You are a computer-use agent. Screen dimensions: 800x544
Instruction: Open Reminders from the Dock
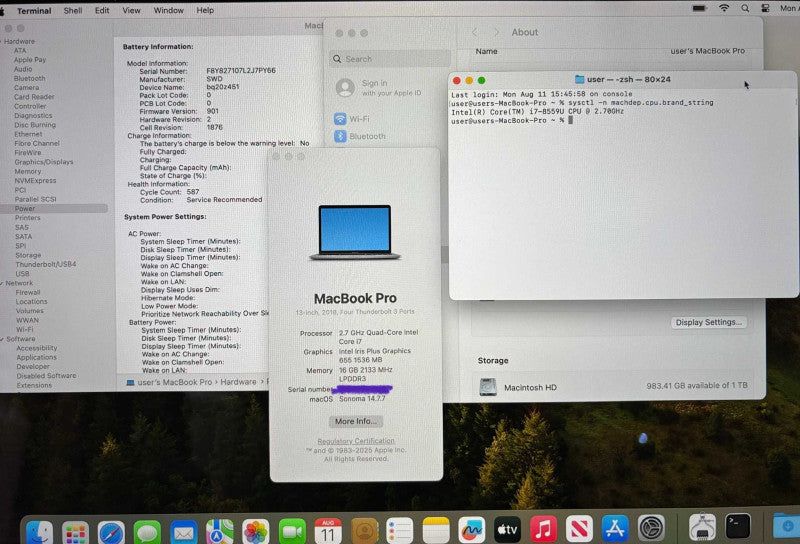click(399, 532)
